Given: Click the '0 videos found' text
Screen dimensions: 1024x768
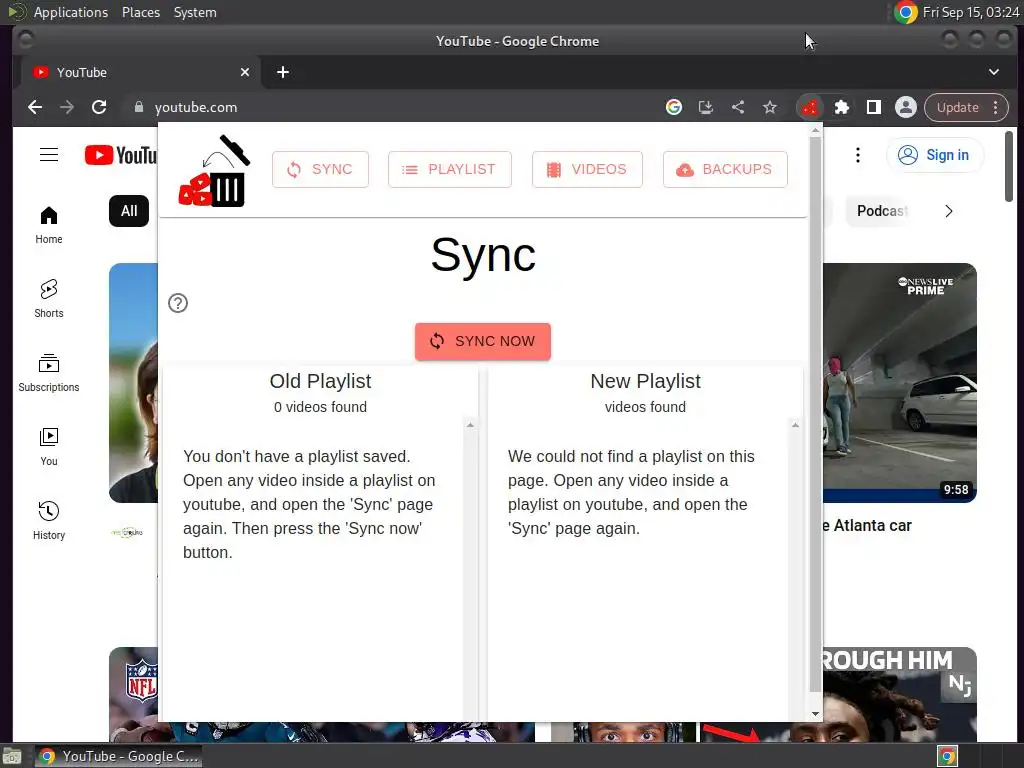Looking at the screenshot, I should click(x=321, y=407).
